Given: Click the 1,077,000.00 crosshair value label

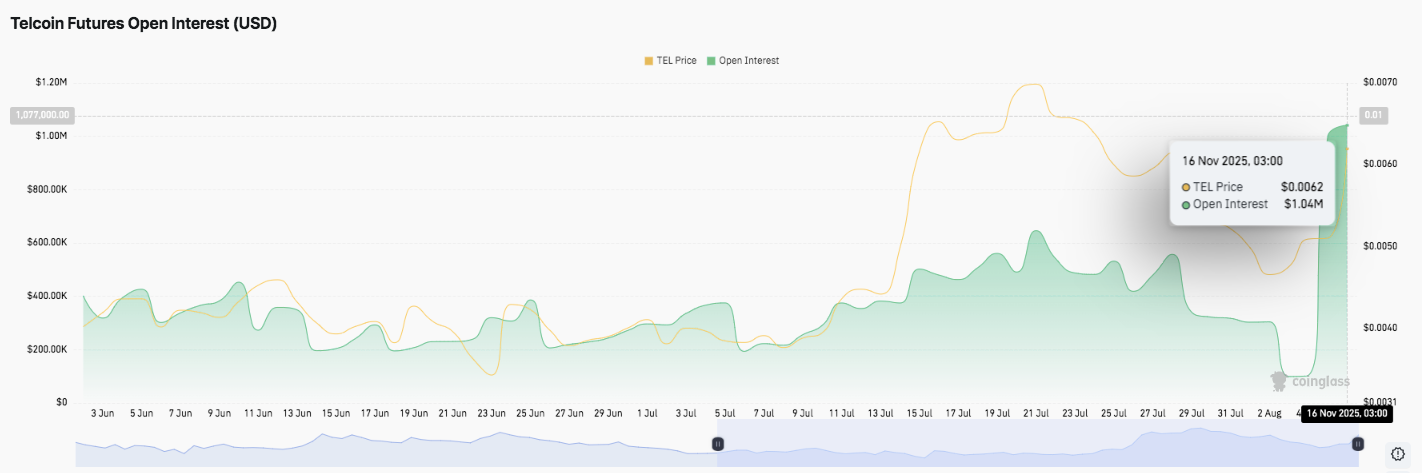Looking at the screenshot, I should (x=40, y=115).
